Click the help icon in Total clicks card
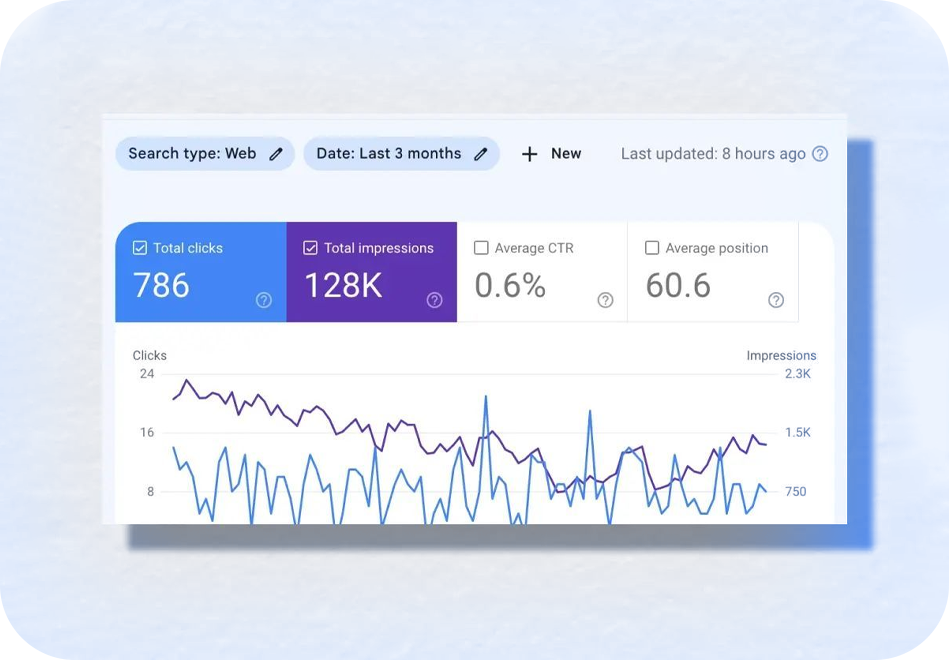This screenshot has height=660, width=949. pos(264,300)
